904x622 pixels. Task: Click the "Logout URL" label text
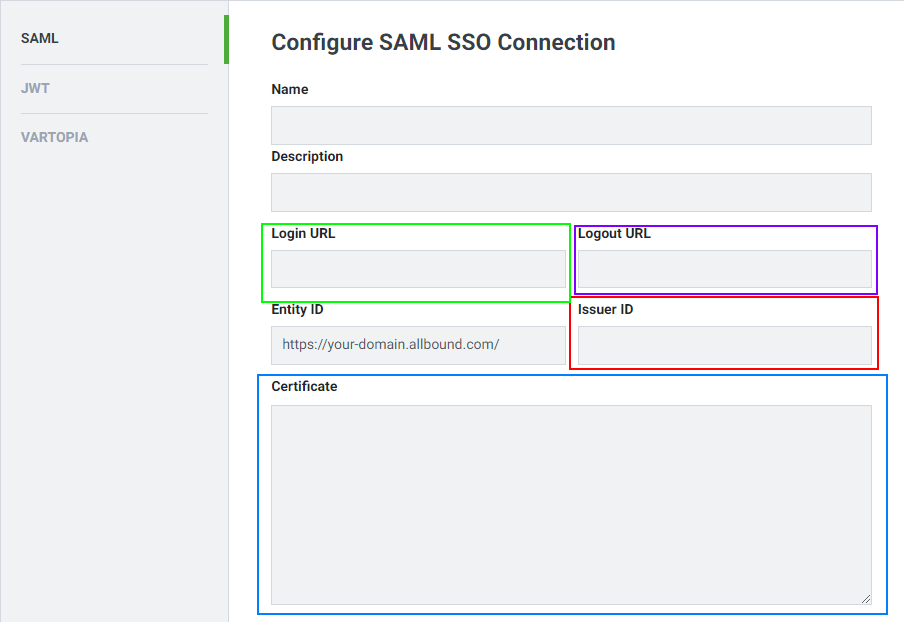(614, 233)
